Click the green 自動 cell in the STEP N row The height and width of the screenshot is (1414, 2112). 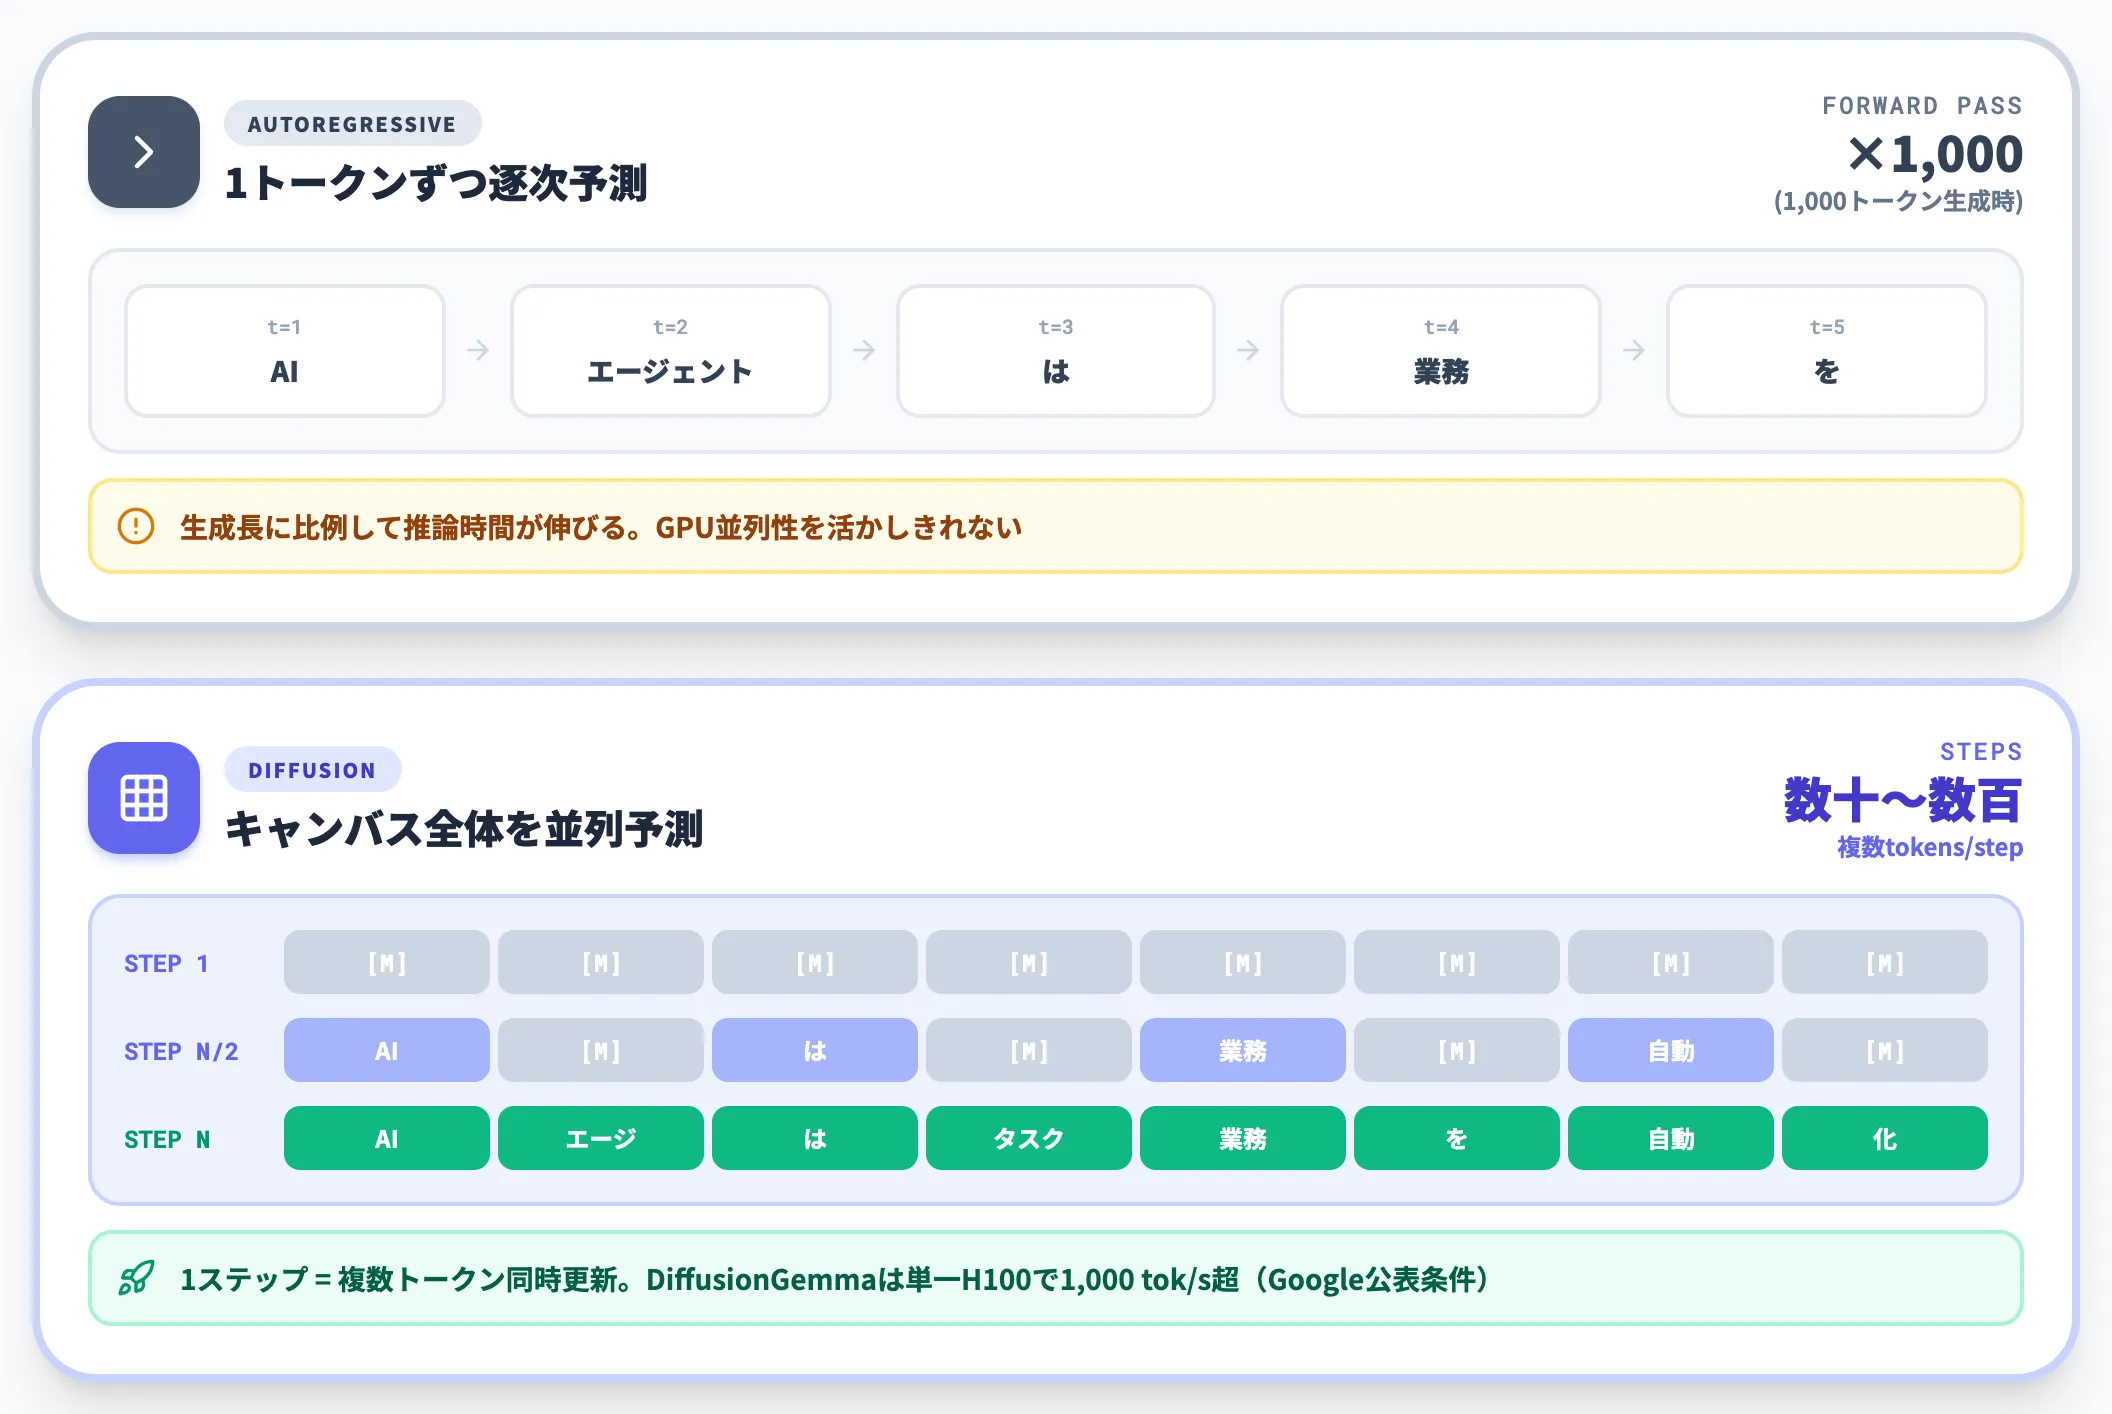coord(1671,1138)
